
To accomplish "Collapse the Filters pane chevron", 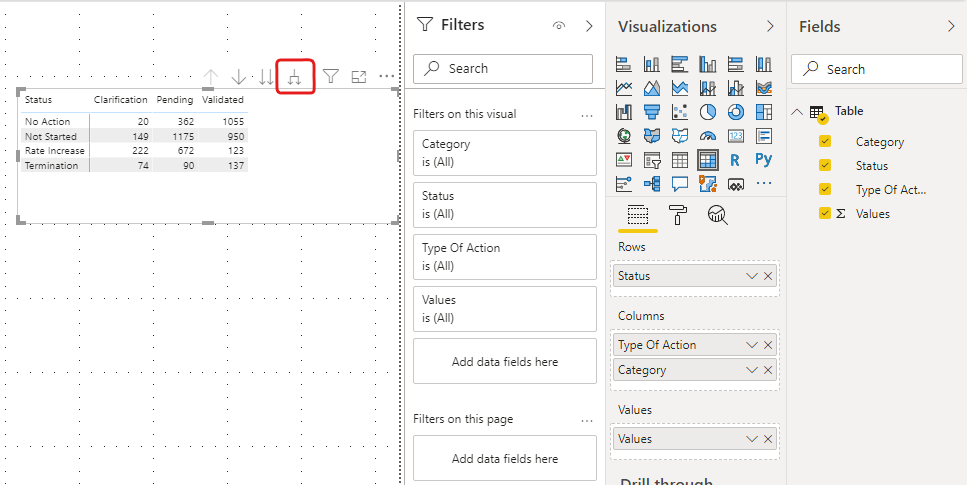I will 589,26.
